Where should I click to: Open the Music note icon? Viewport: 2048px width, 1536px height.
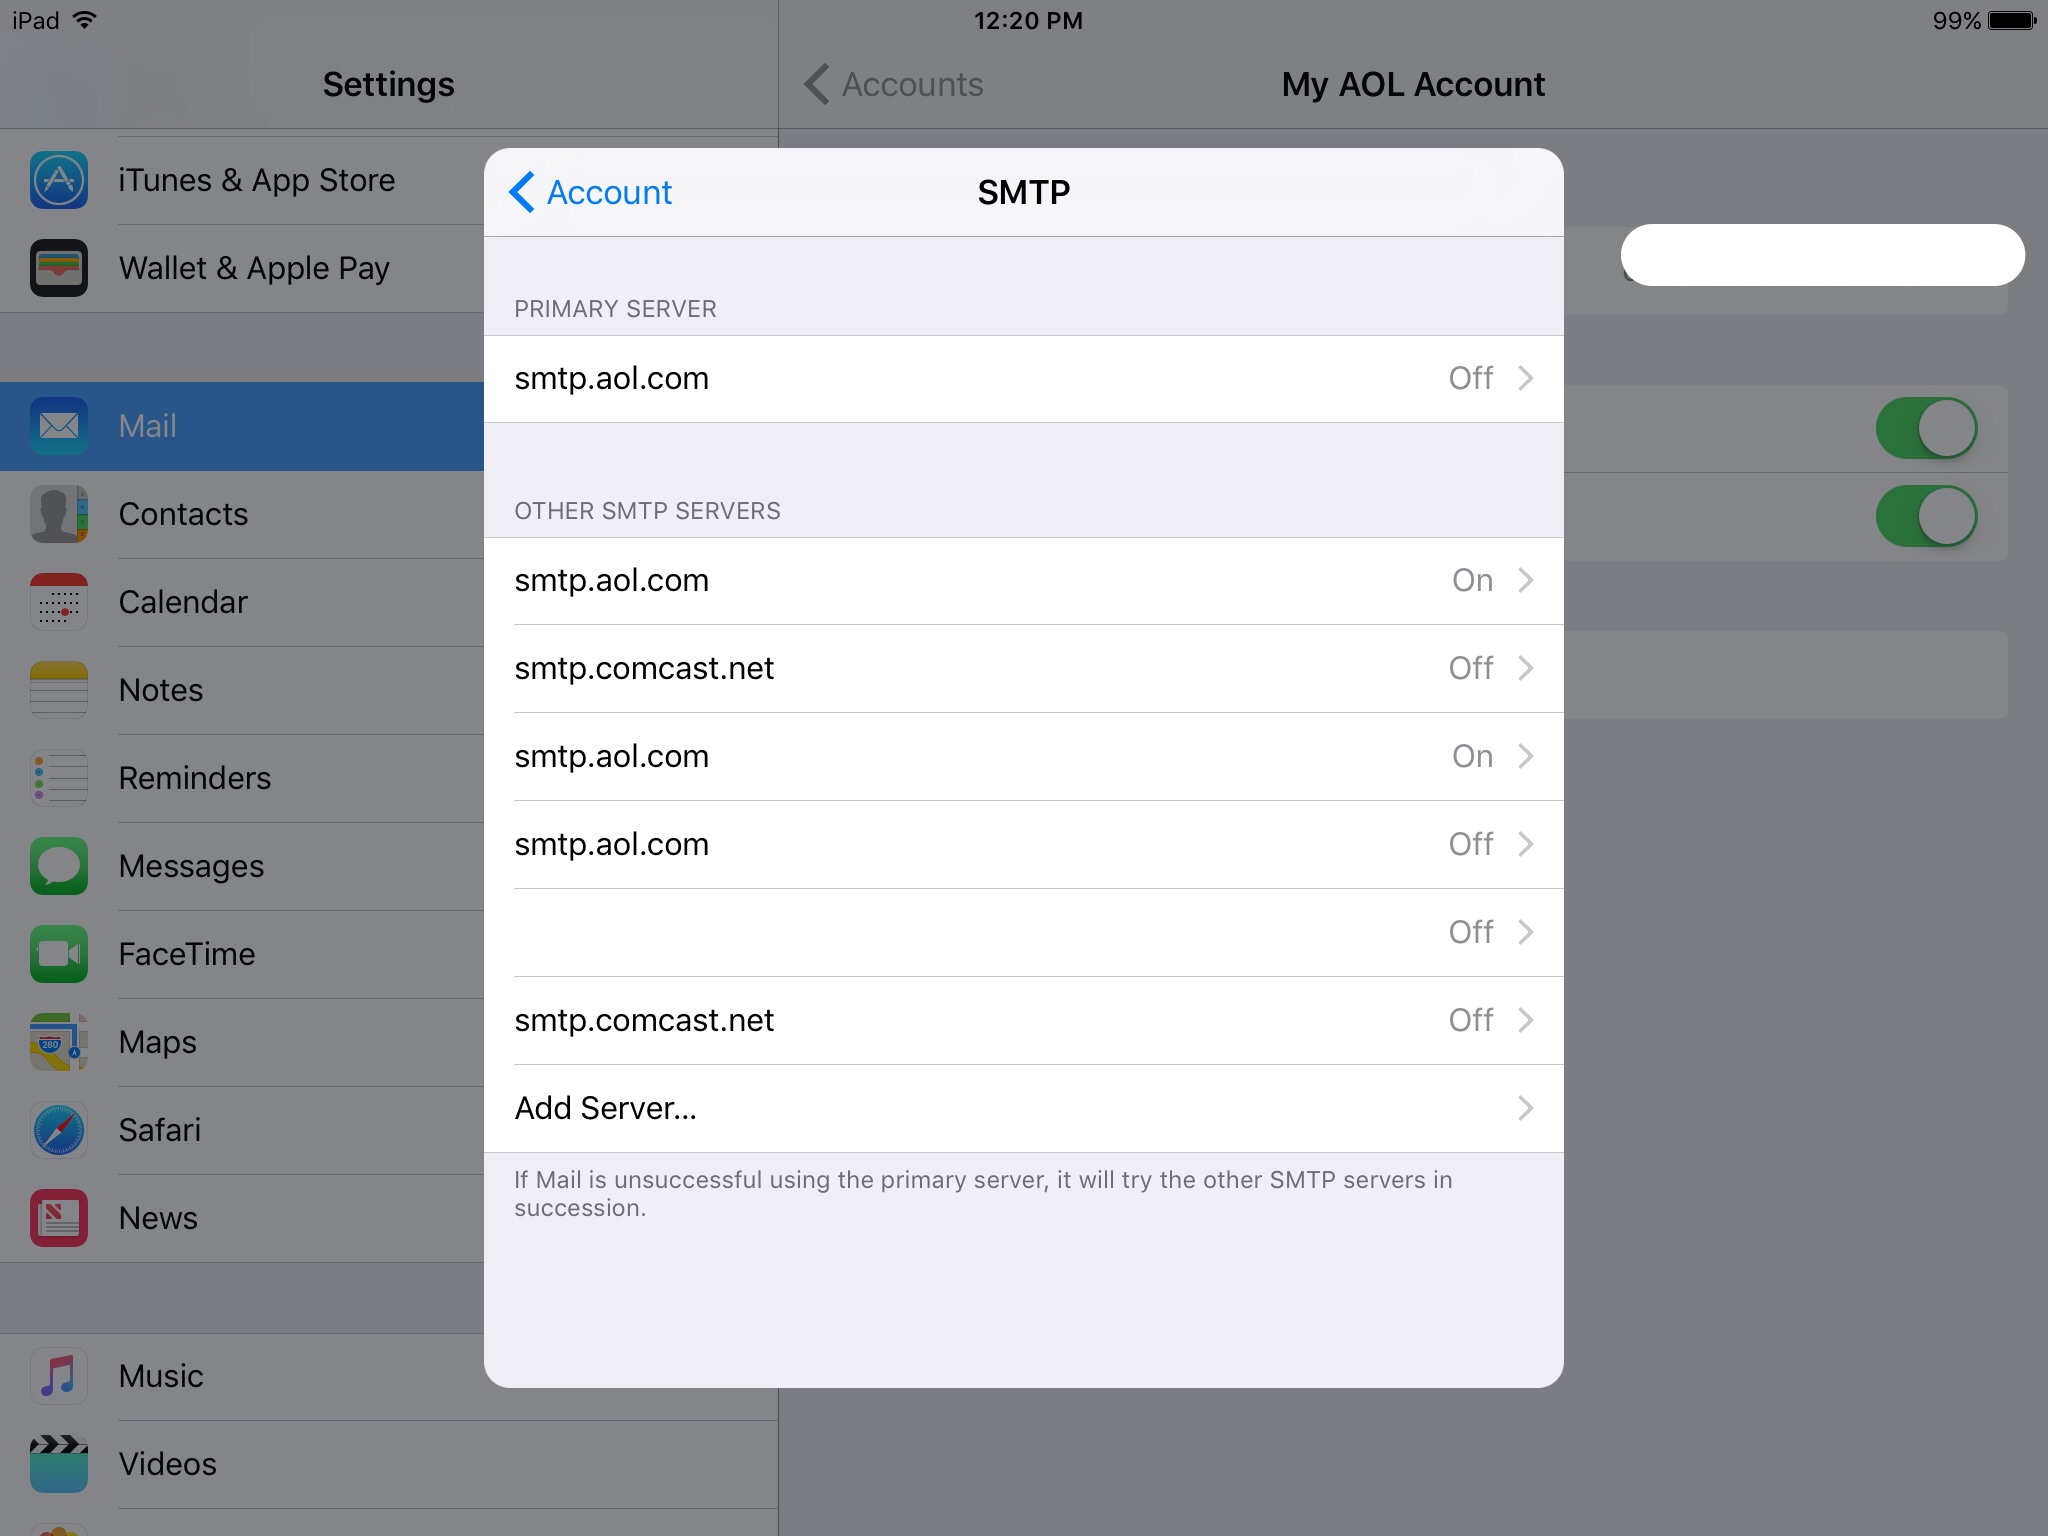[59, 1376]
